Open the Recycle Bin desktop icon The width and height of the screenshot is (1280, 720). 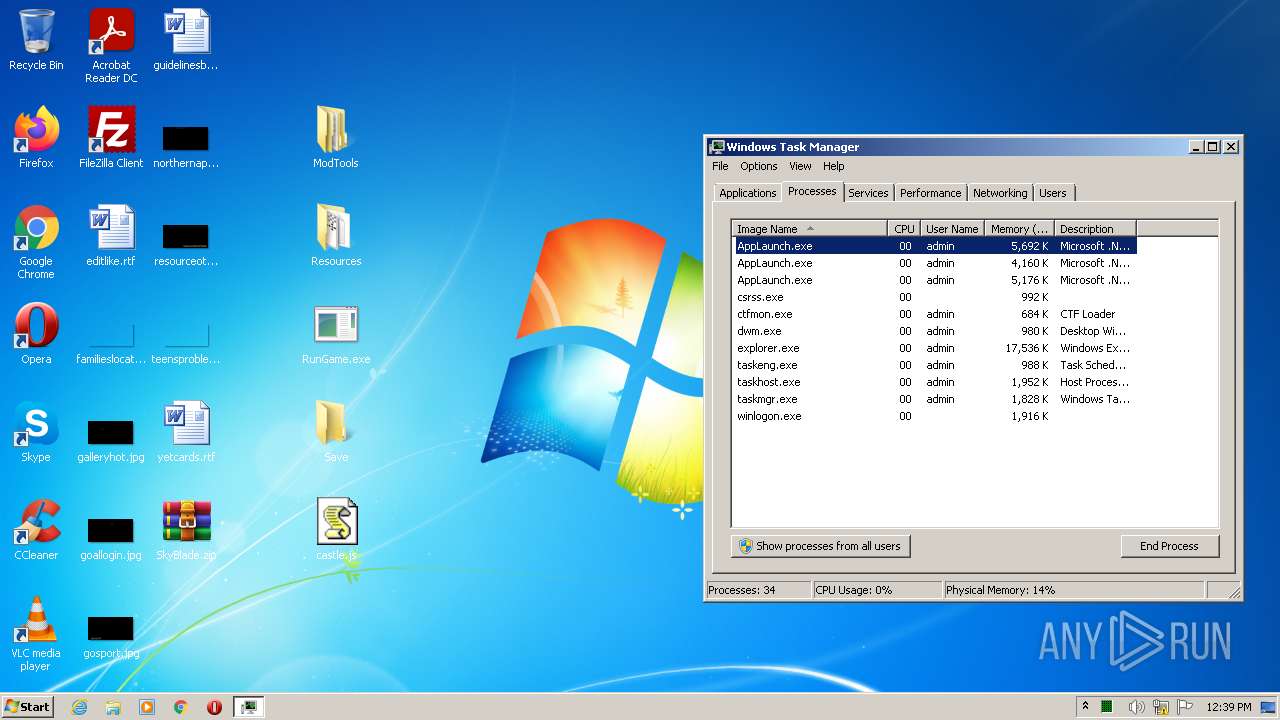36,40
